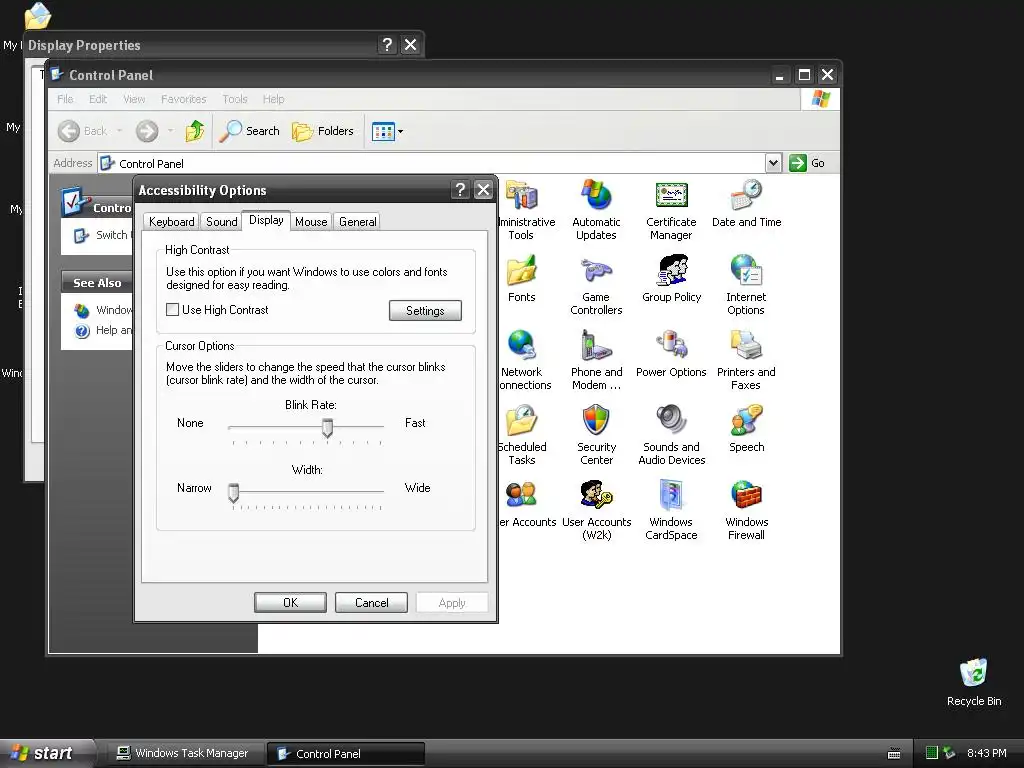Viewport: 1024px width, 768px height.
Task: Open the Group Policy icon
Action: click(671, 278)
